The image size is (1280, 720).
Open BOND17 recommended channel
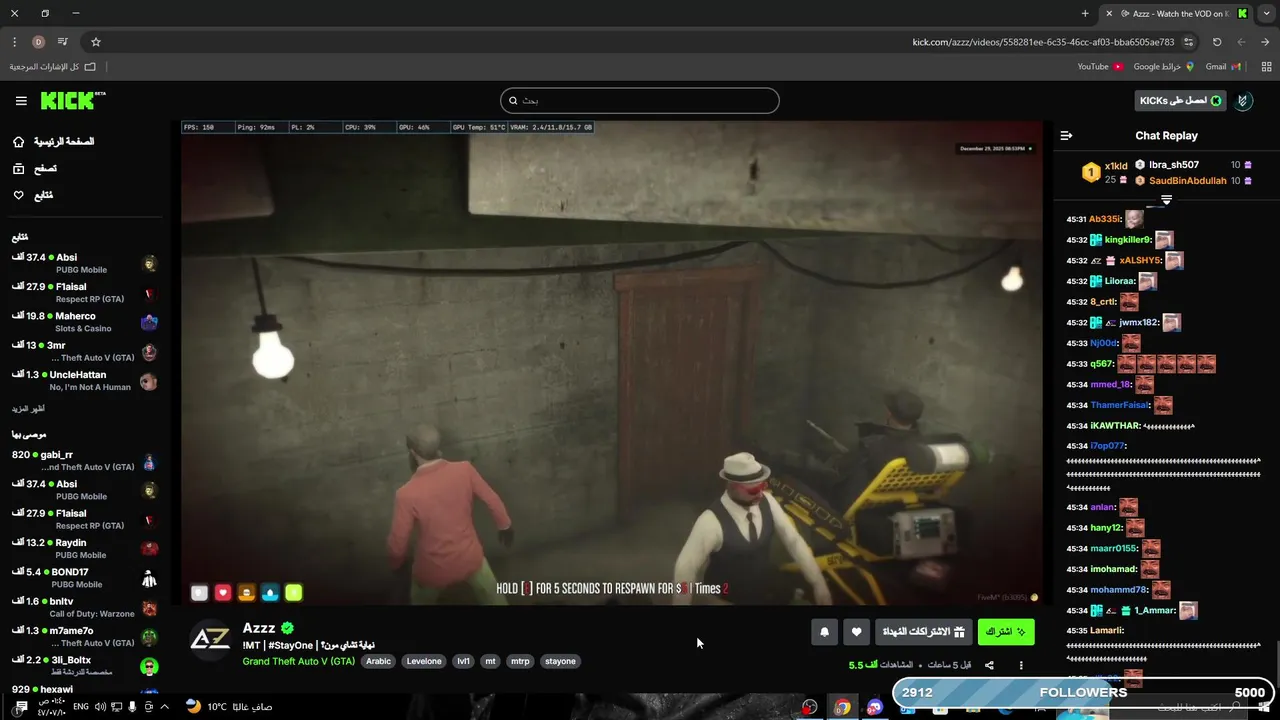coord(85,578)
